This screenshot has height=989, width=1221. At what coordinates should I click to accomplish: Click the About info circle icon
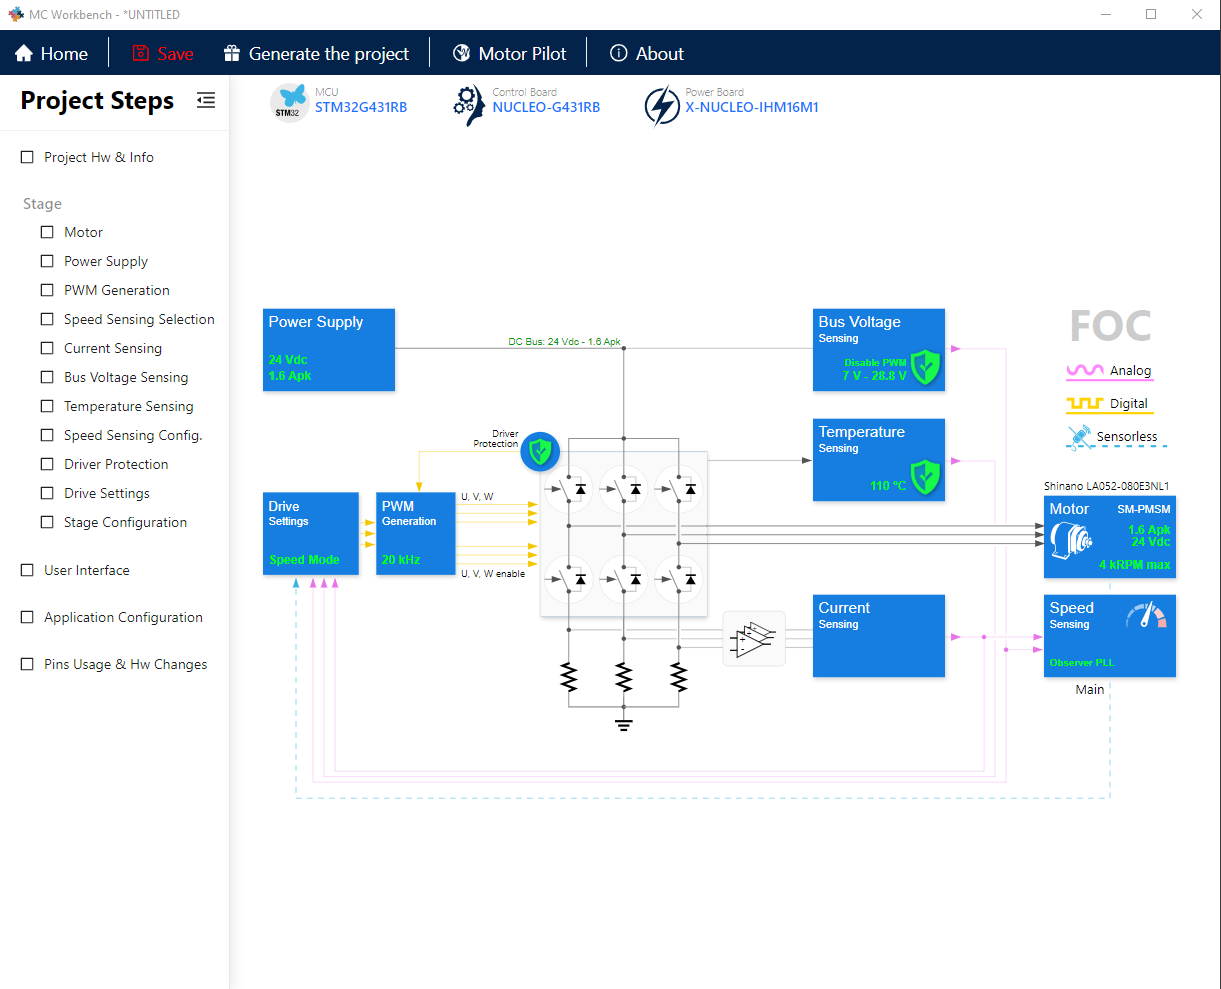pyautogui.click(x=618, y=53)
